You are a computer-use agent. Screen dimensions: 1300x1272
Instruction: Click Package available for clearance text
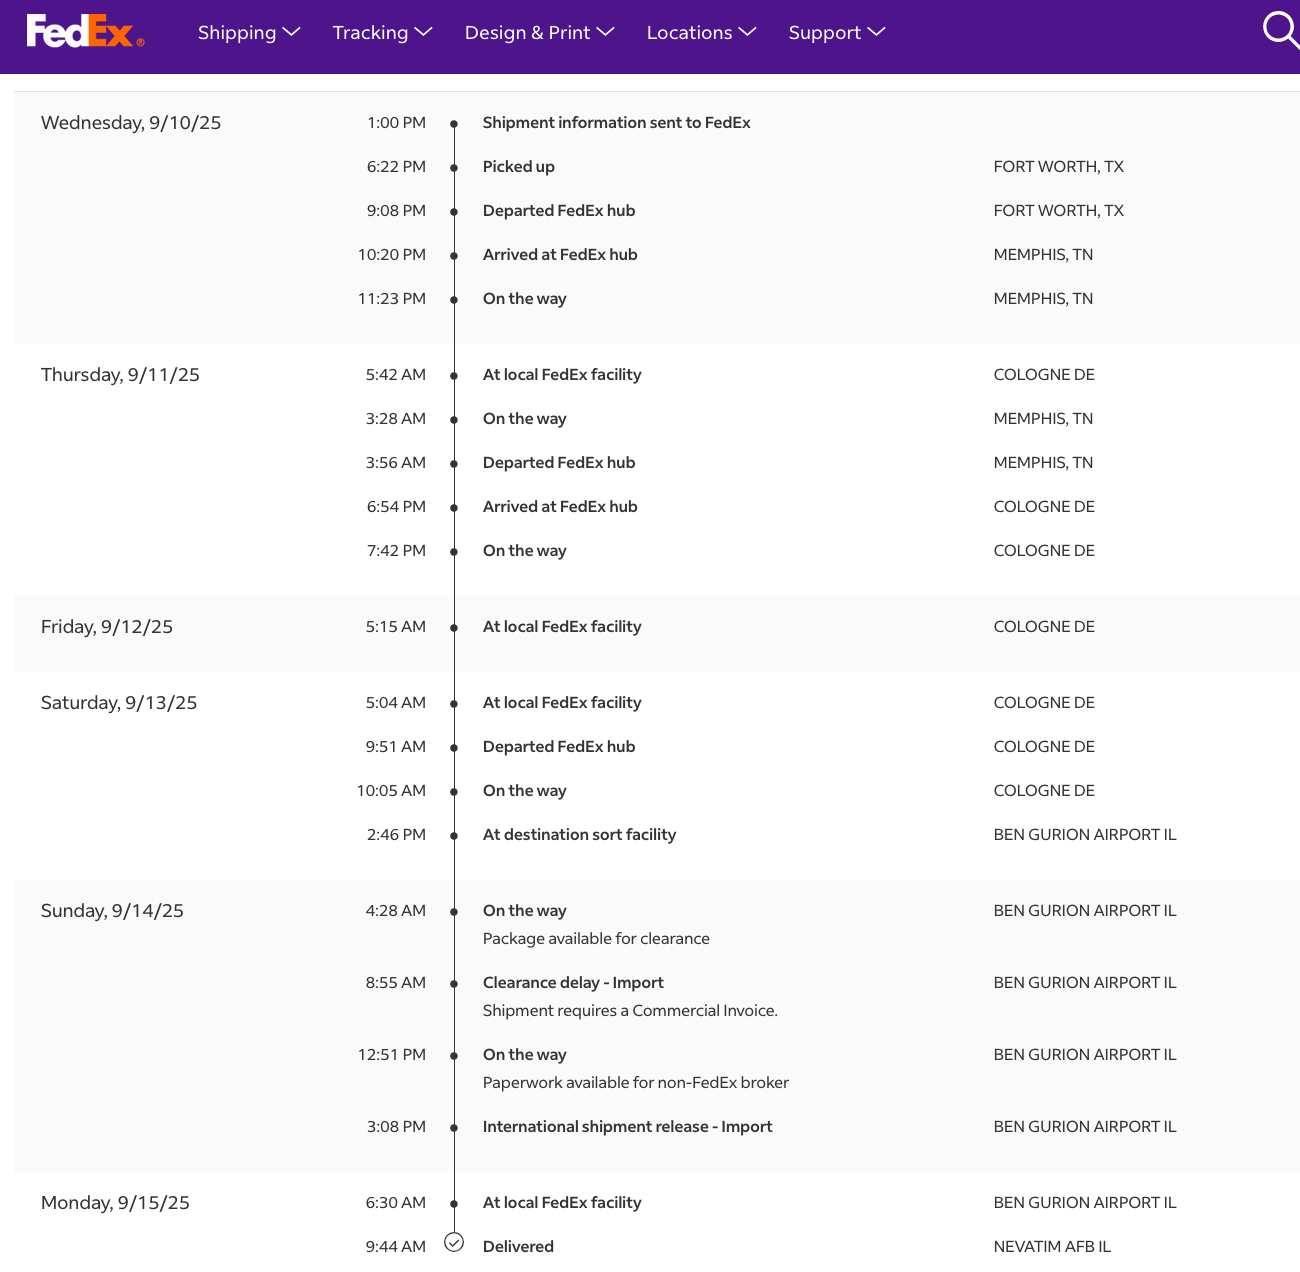[596, 939]
